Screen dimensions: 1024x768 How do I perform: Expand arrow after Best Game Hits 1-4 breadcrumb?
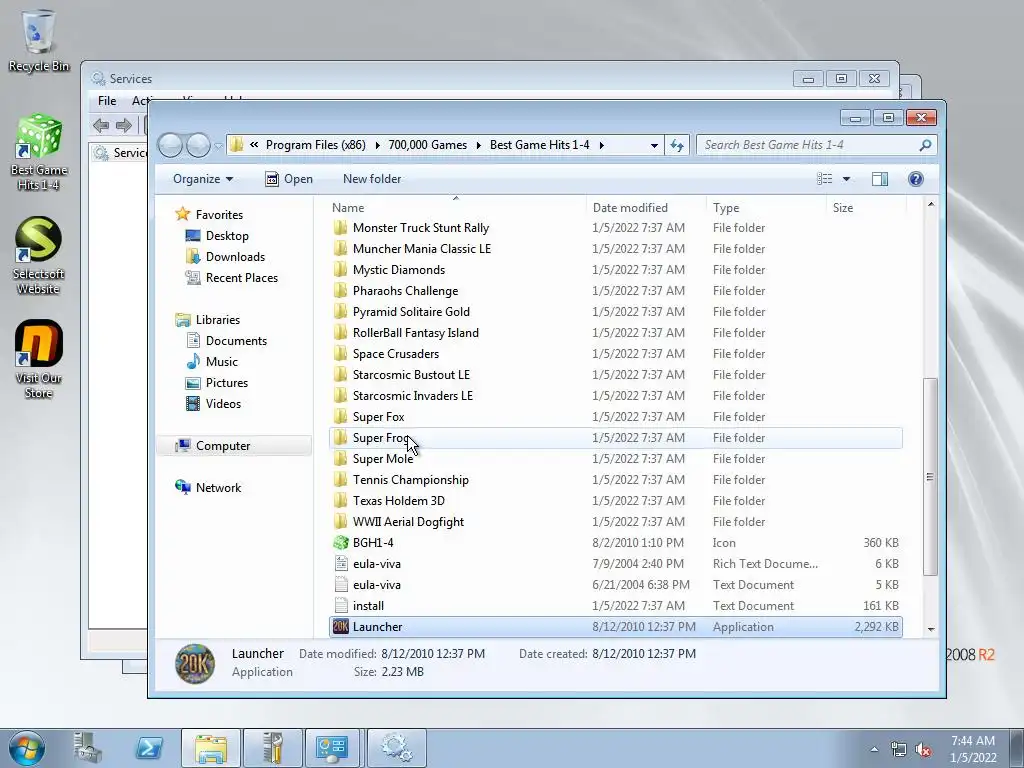coord(601,145)
